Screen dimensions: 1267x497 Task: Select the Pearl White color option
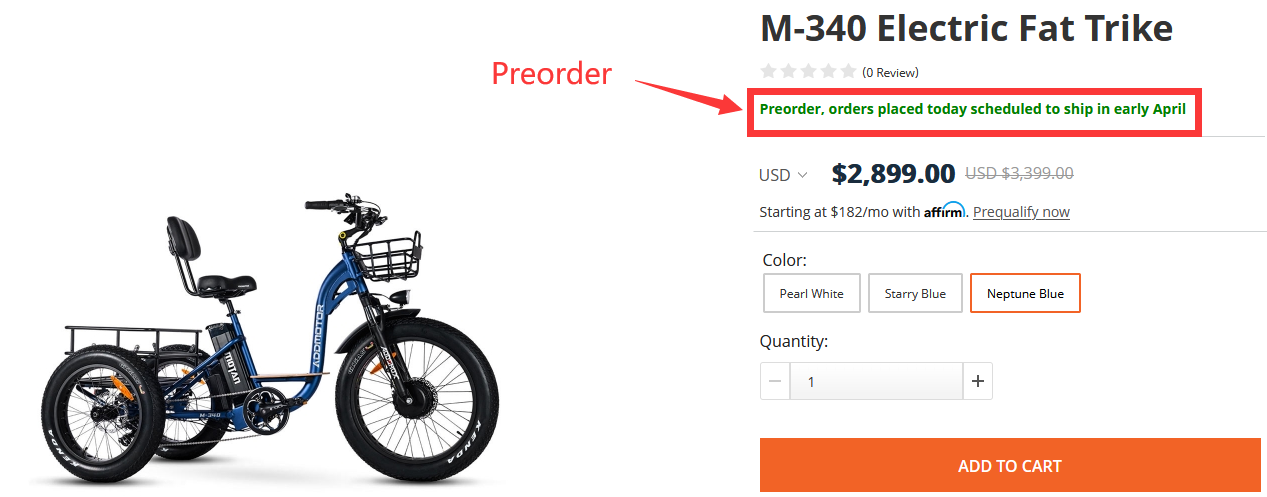811,294
